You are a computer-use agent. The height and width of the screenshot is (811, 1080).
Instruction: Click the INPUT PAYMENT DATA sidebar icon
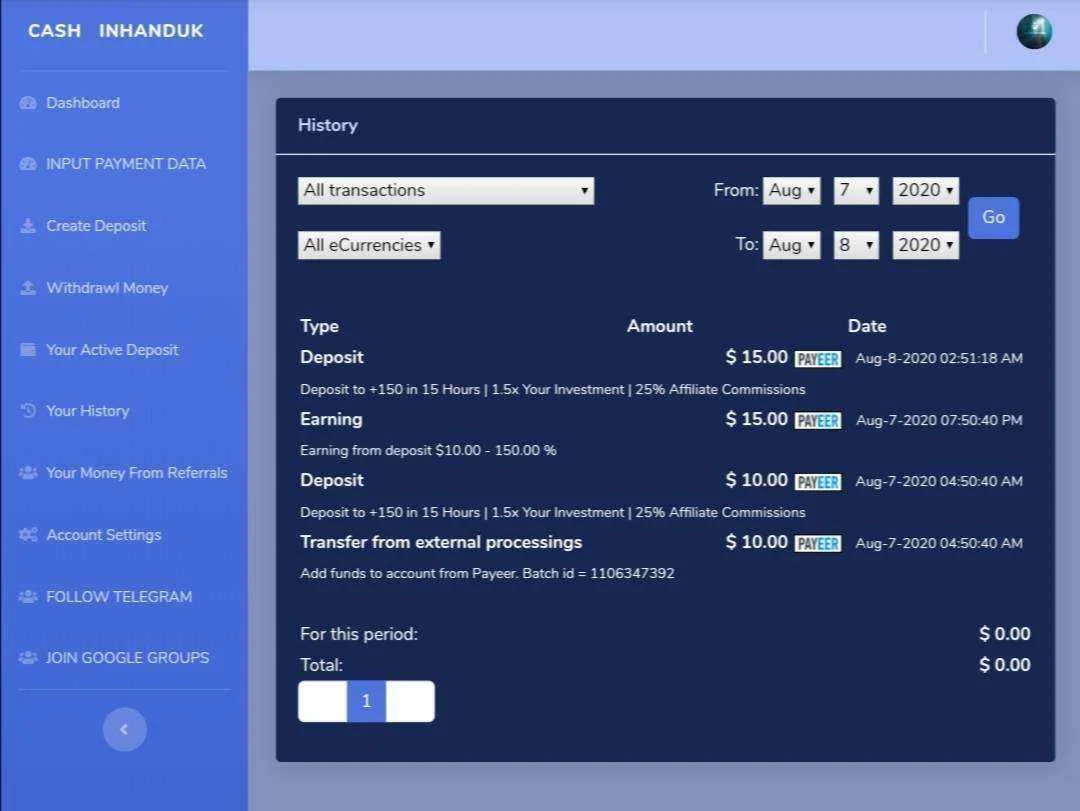point(28,164)
